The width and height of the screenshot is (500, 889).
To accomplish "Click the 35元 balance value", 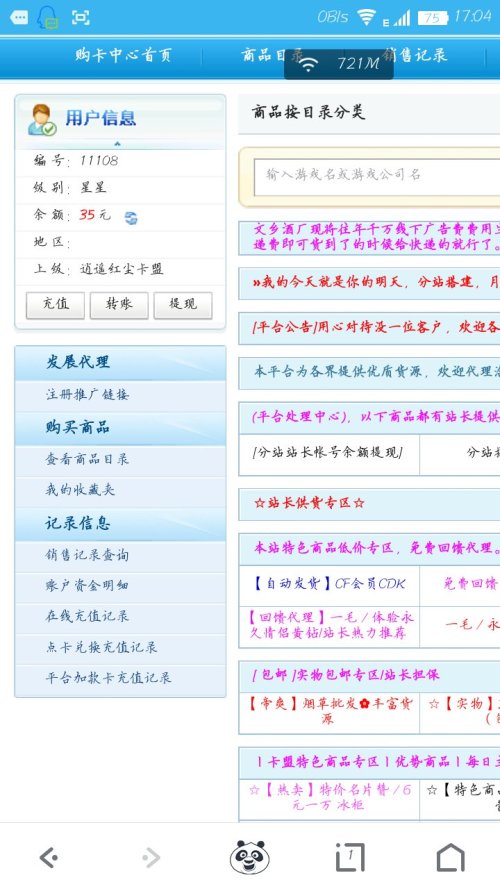I will [x=95, y=215].
